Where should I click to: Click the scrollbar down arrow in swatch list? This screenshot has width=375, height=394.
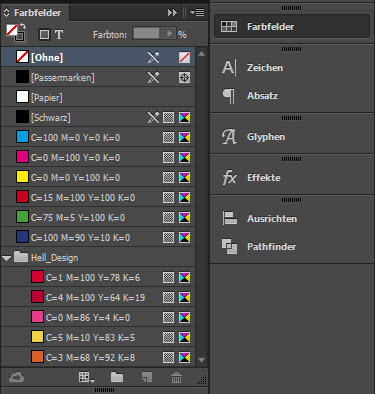tap(201, 360)
